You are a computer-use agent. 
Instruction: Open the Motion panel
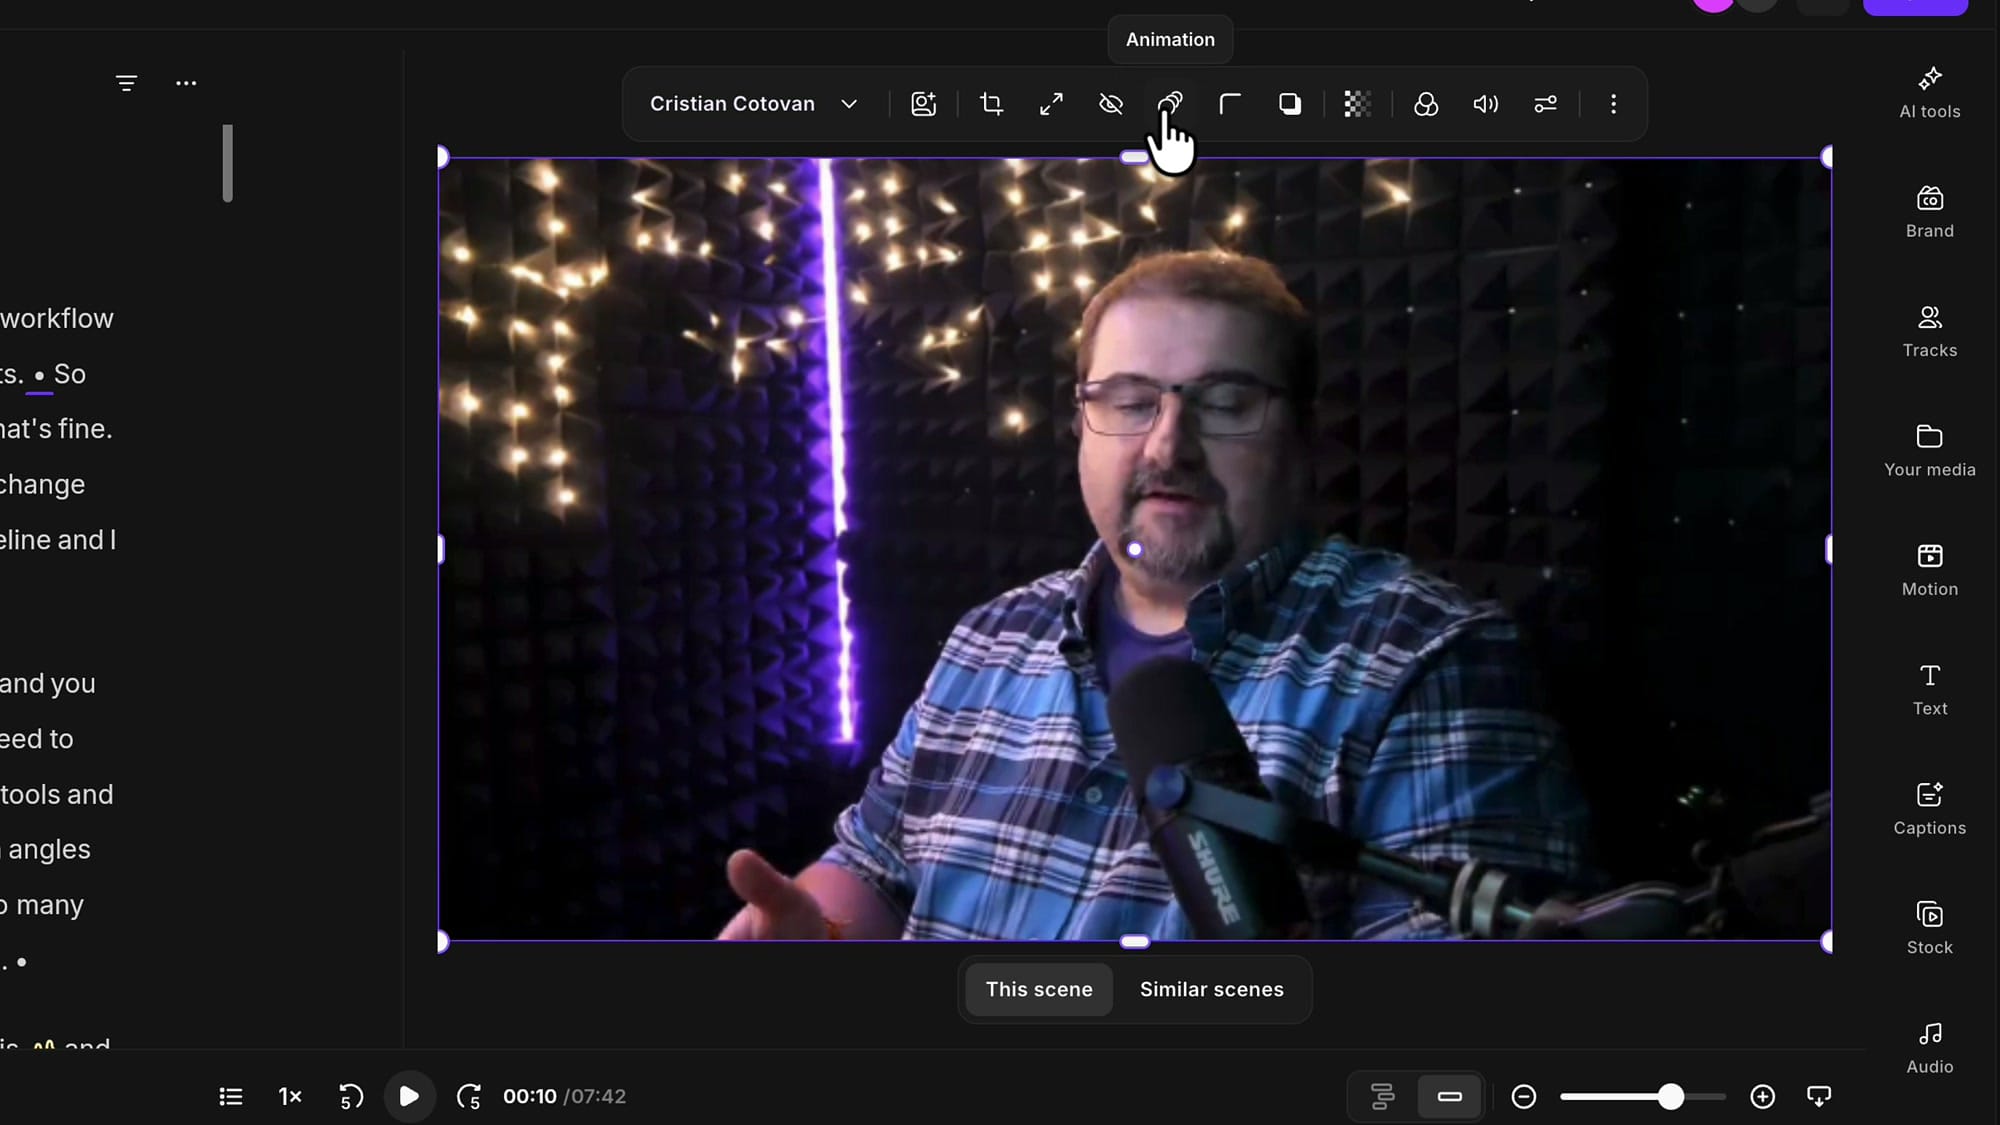pyautogui.click(x=1929, y=570)
